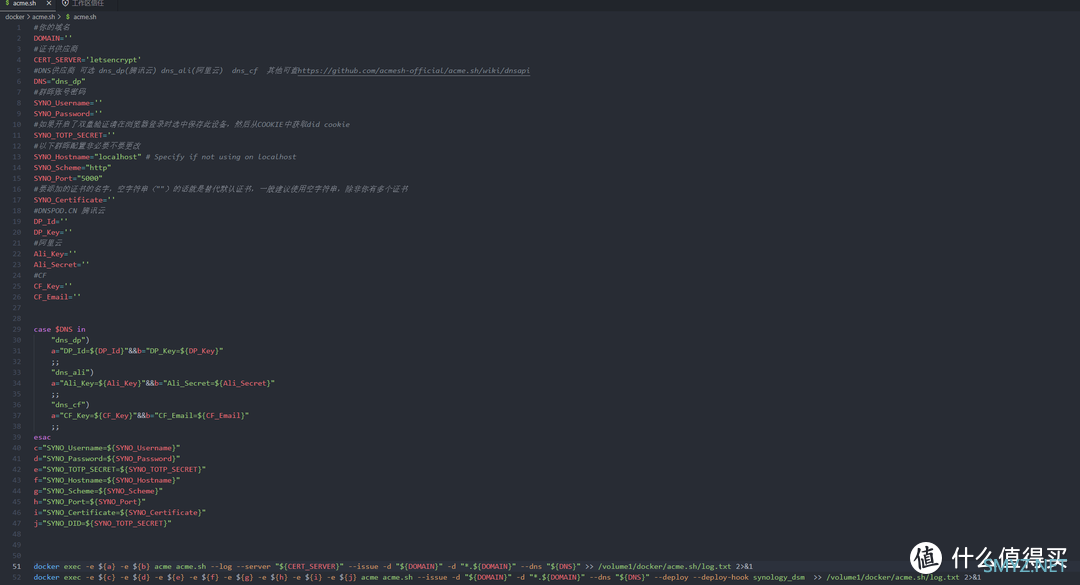Click the 'case $DNS in' statement
Viewport: 1080px width, 585px height.
point(59,329)
